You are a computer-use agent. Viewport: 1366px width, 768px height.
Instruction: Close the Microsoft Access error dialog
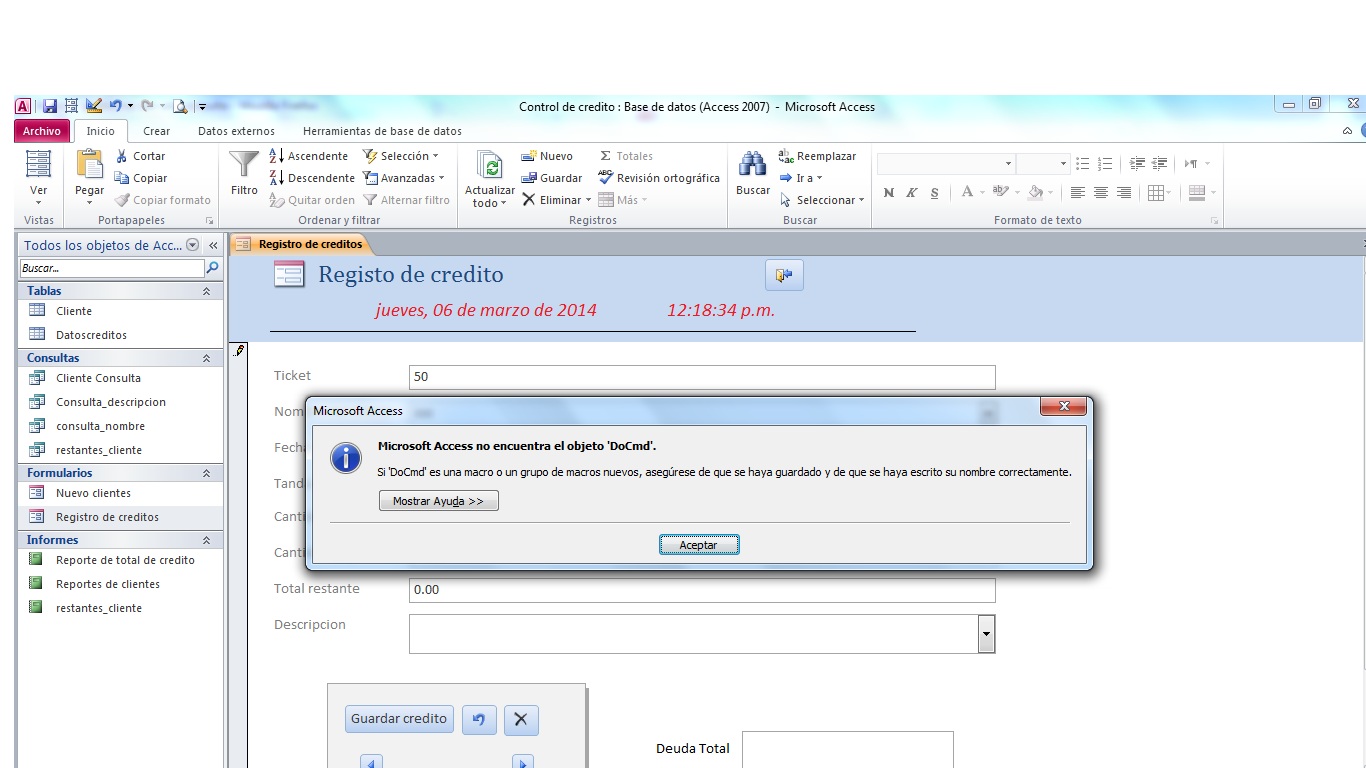[x=1064, y=406]
